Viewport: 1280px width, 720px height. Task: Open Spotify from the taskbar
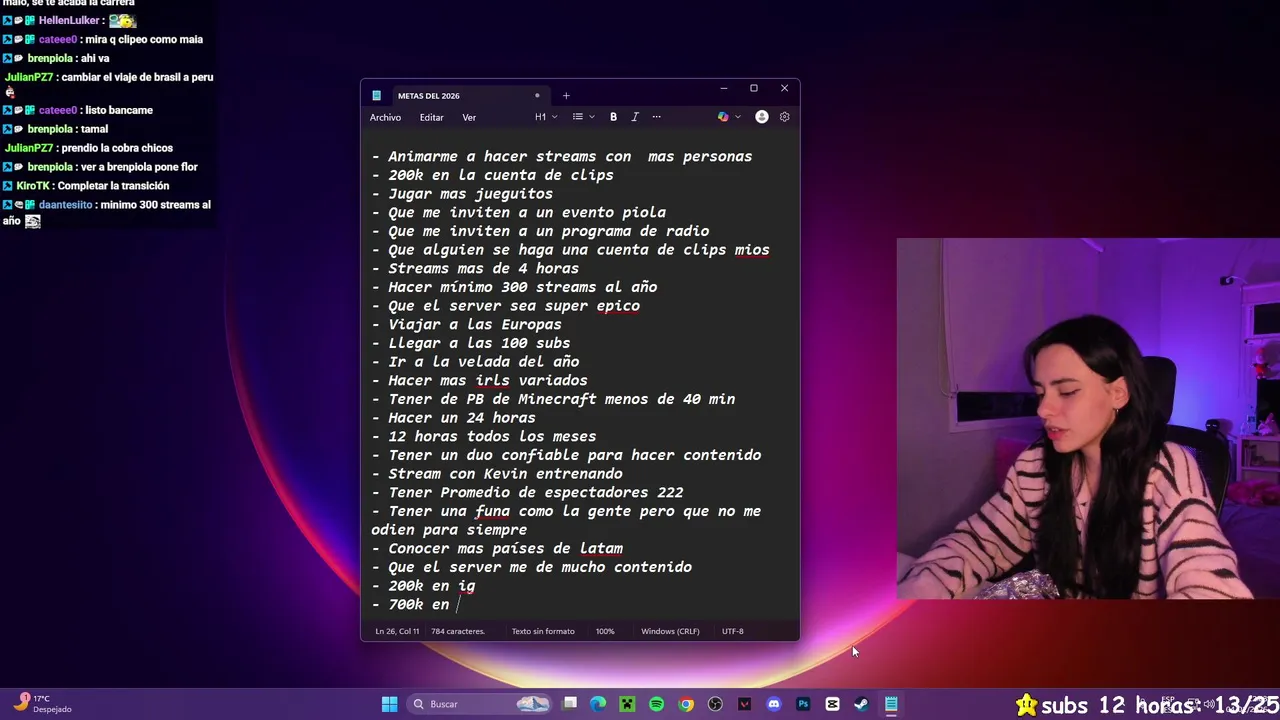point(656,704)
